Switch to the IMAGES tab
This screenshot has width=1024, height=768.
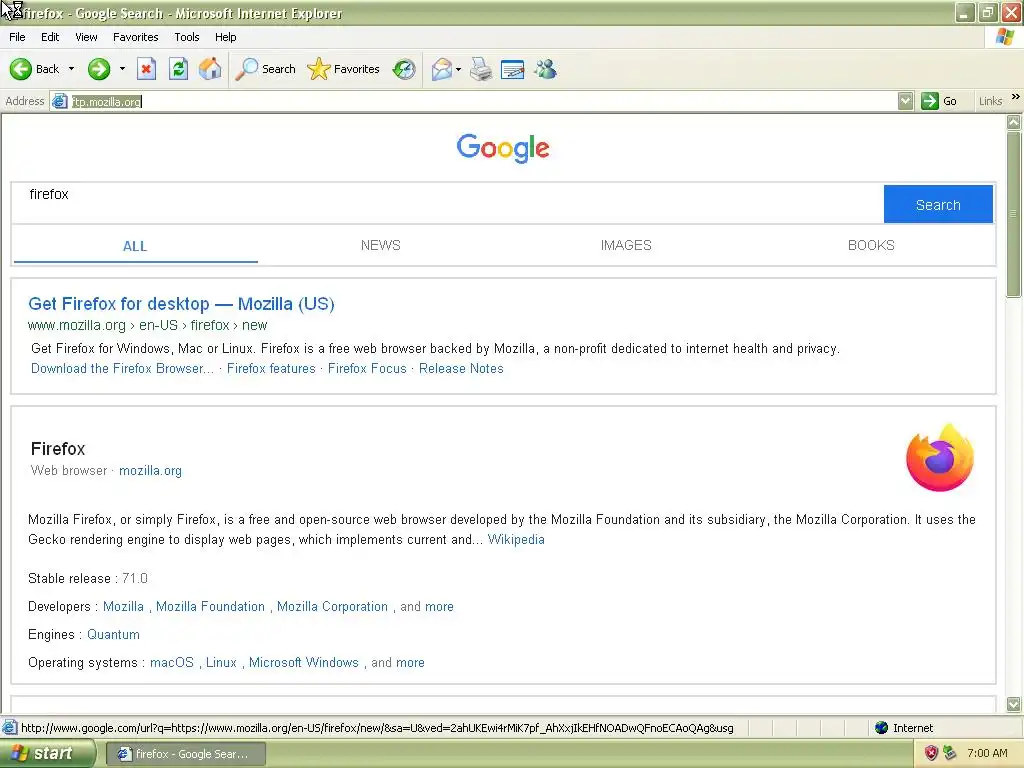pos(626,246)
